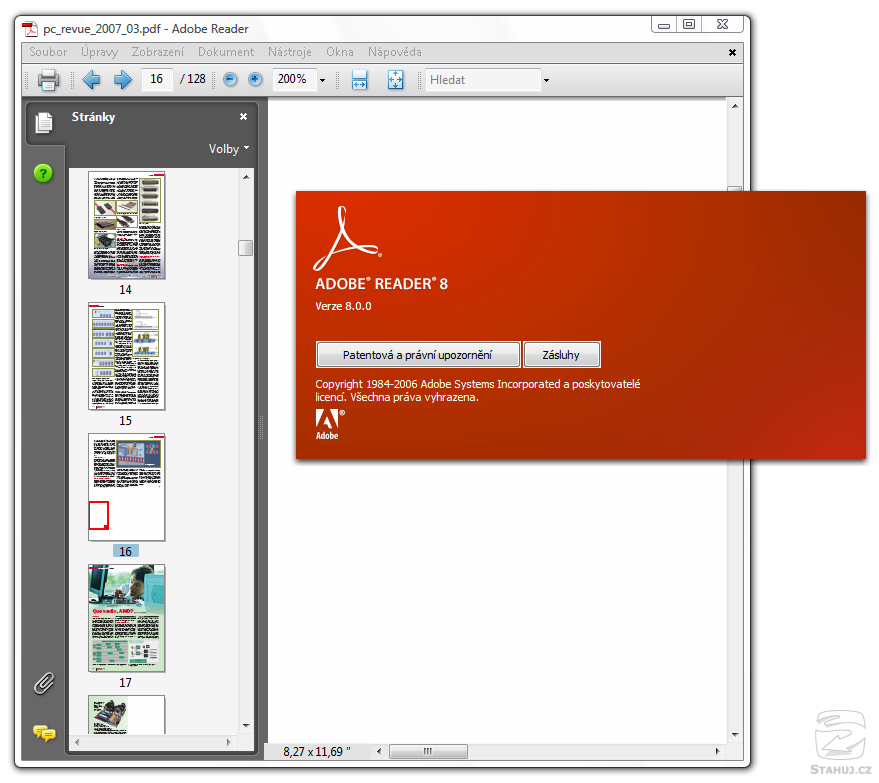Open the zoom percentage dropdown arrow
The image size is (879, 783).
pyautogui.click(x=322, y=80)
